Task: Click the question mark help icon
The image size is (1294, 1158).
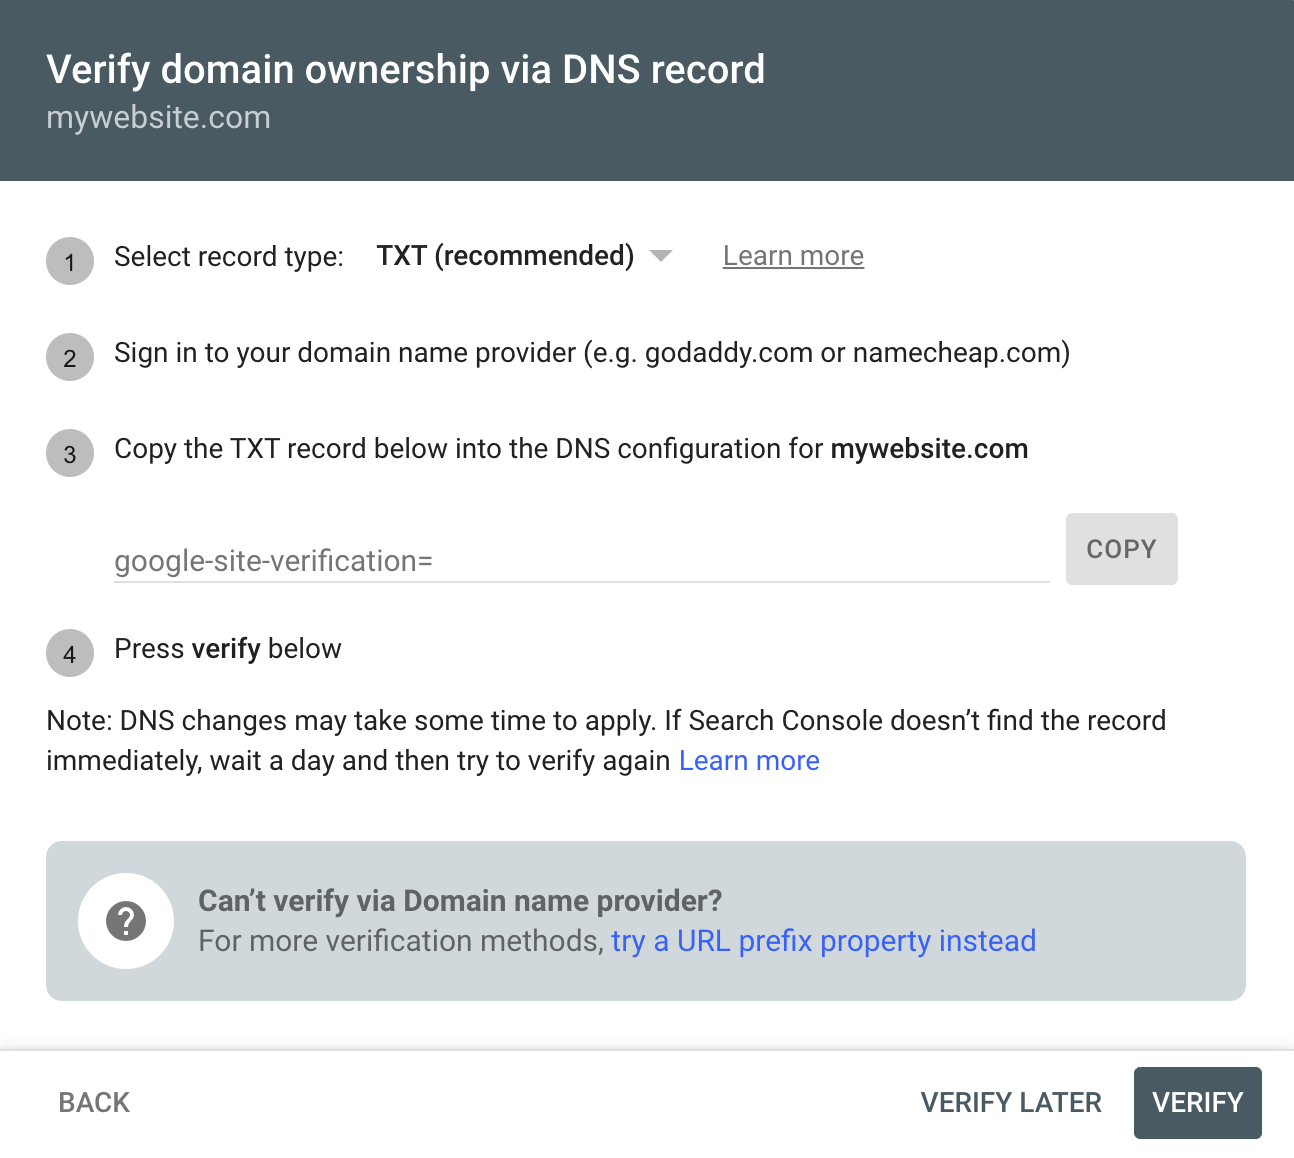Action: pyautogui.click(x=126, y=921)
